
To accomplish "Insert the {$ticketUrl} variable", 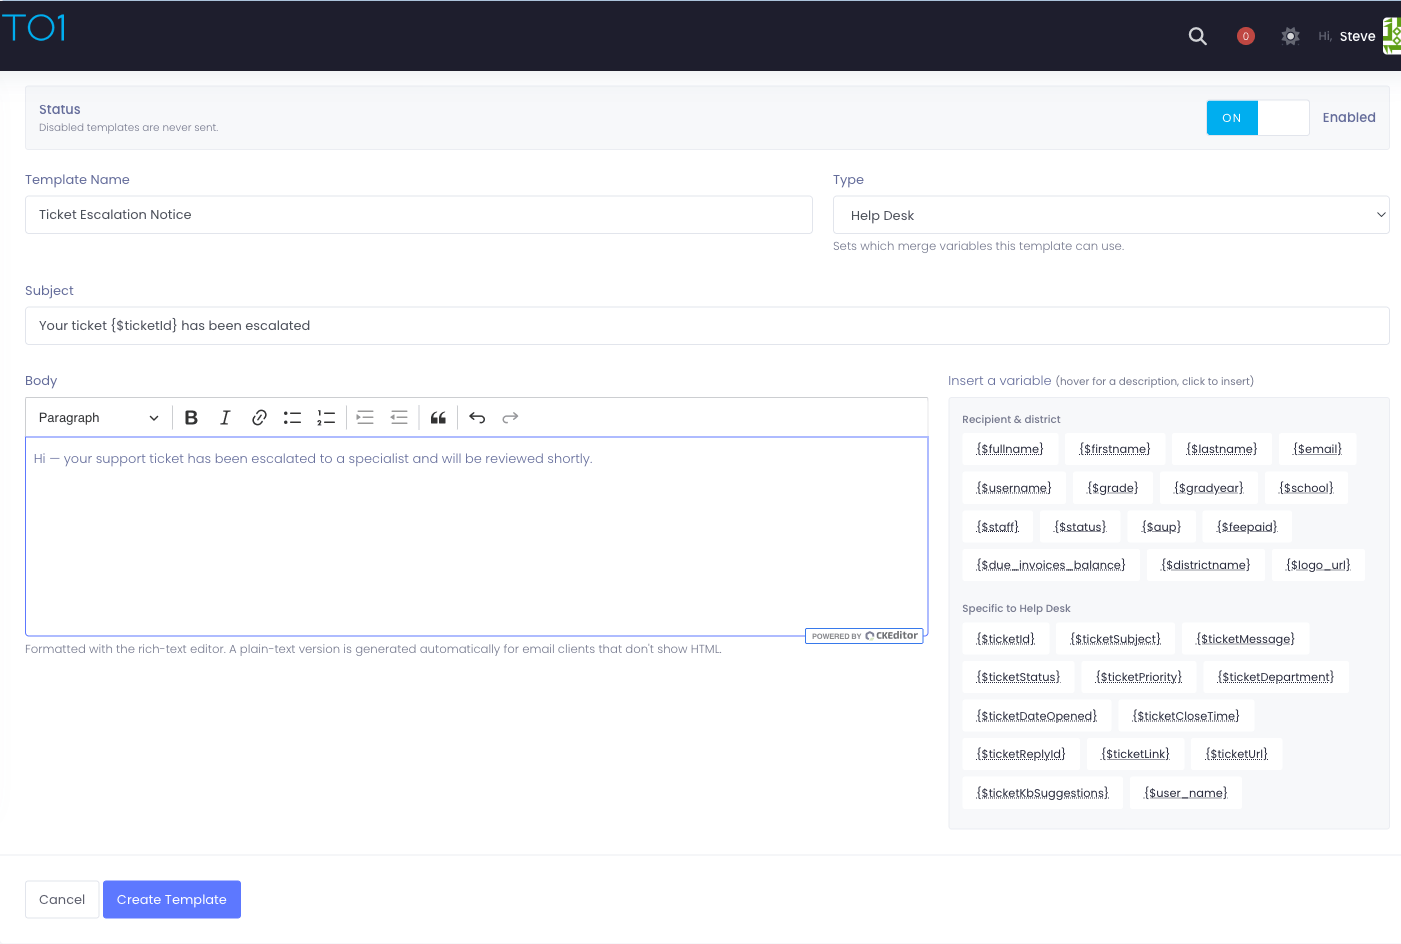I will (1237, 754).
